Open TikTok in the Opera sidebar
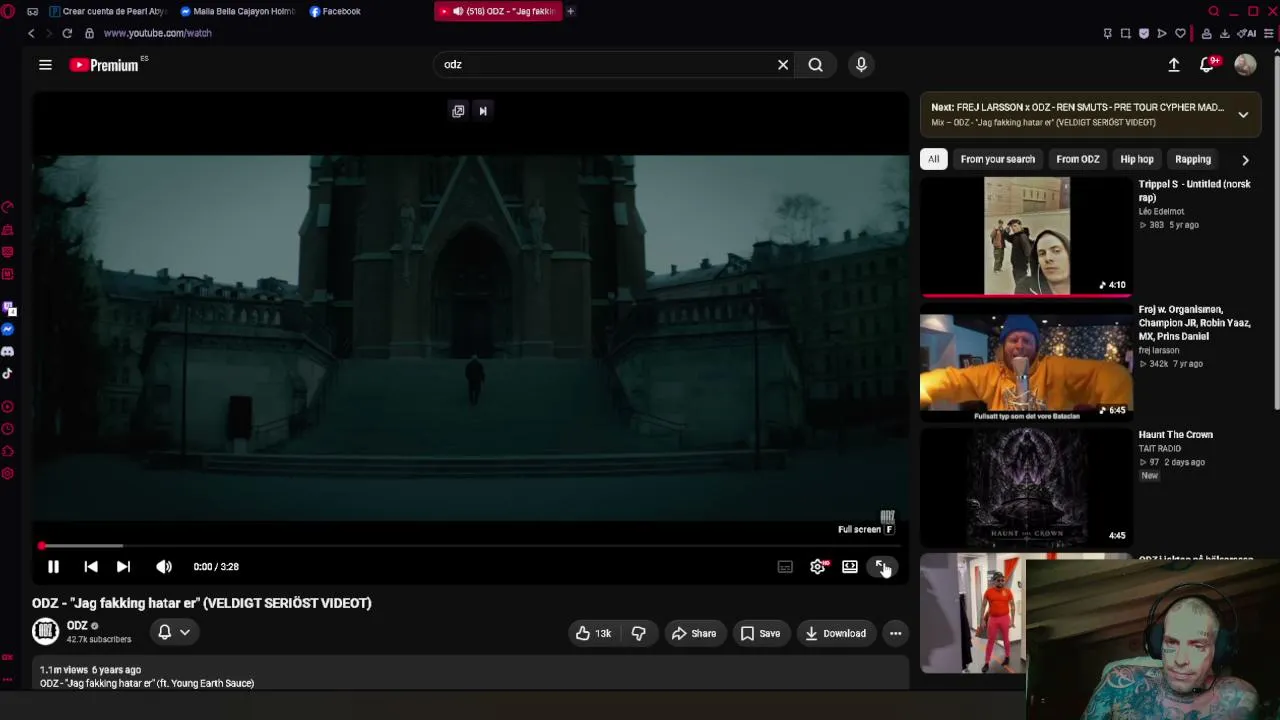The image size is (1280, 720). pos(8,374)
